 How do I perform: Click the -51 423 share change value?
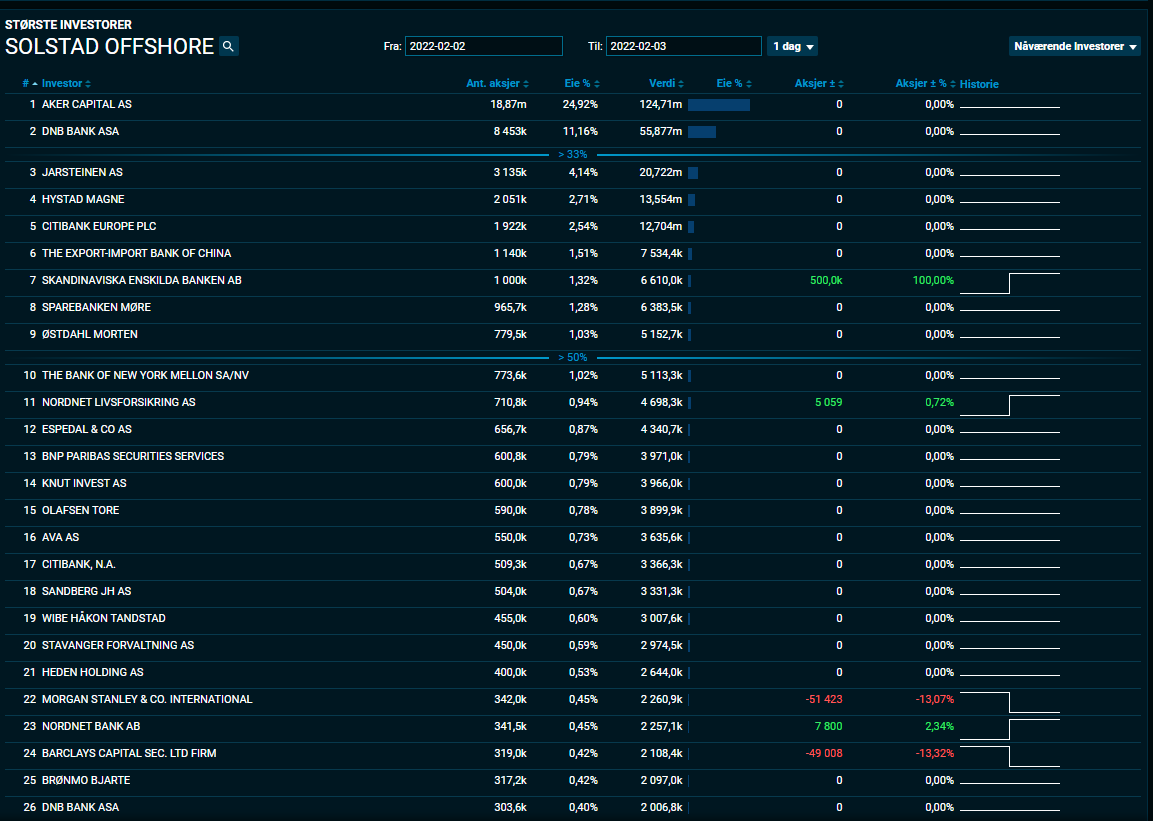824,700
